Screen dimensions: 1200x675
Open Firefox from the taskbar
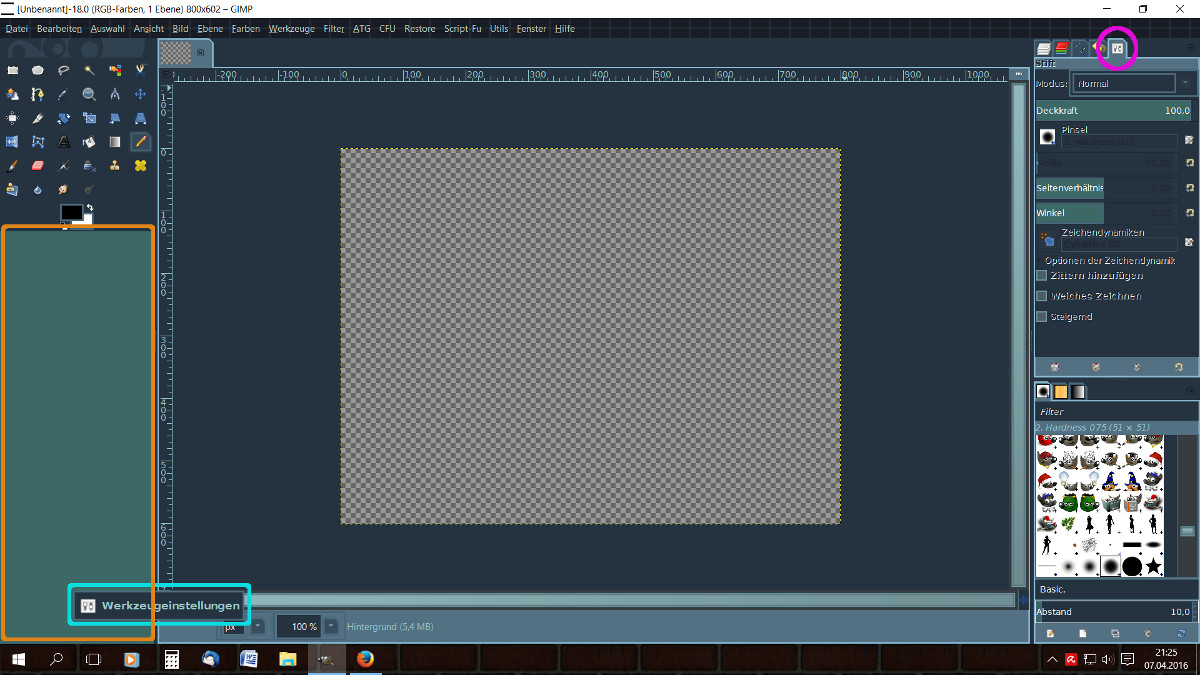click(x=364, y=659)
